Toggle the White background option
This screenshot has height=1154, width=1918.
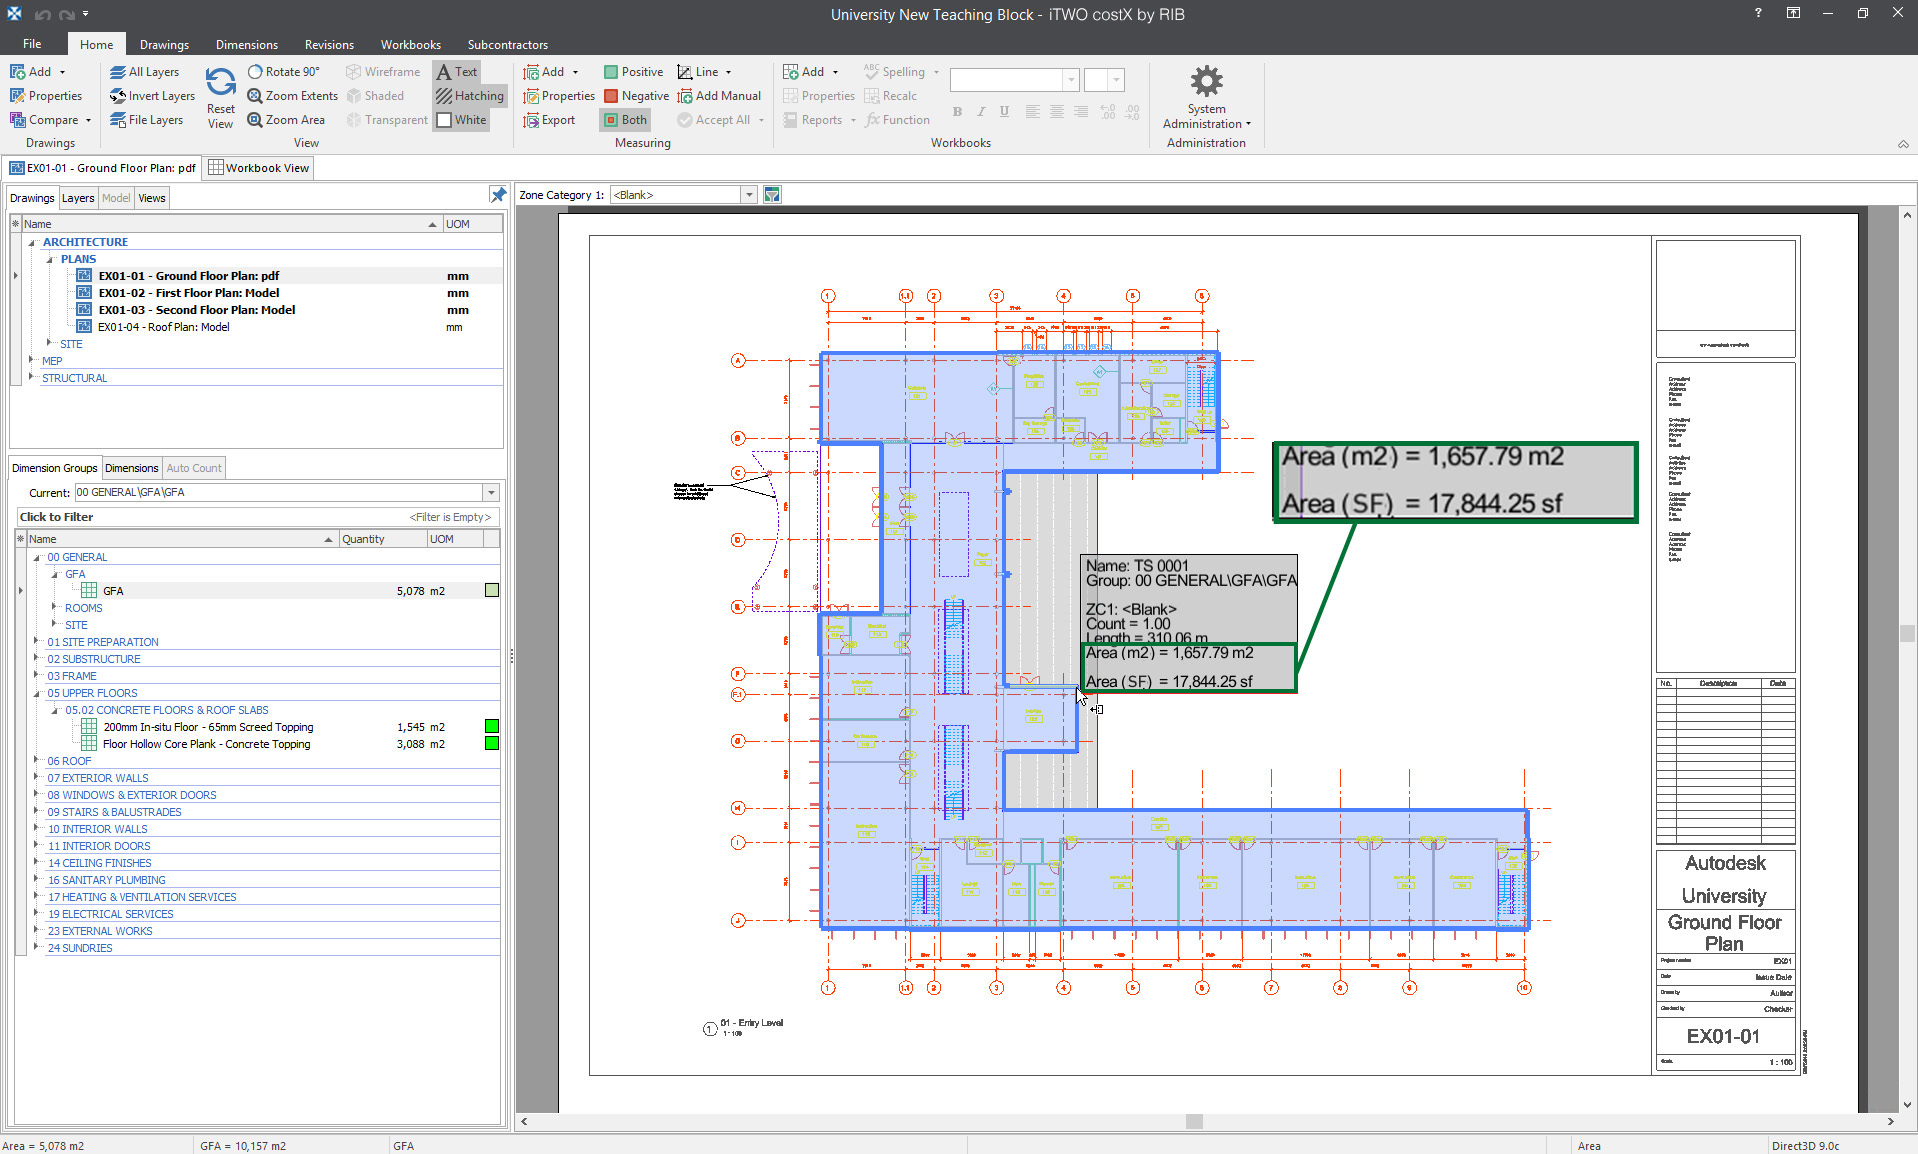tap(461, 120)
